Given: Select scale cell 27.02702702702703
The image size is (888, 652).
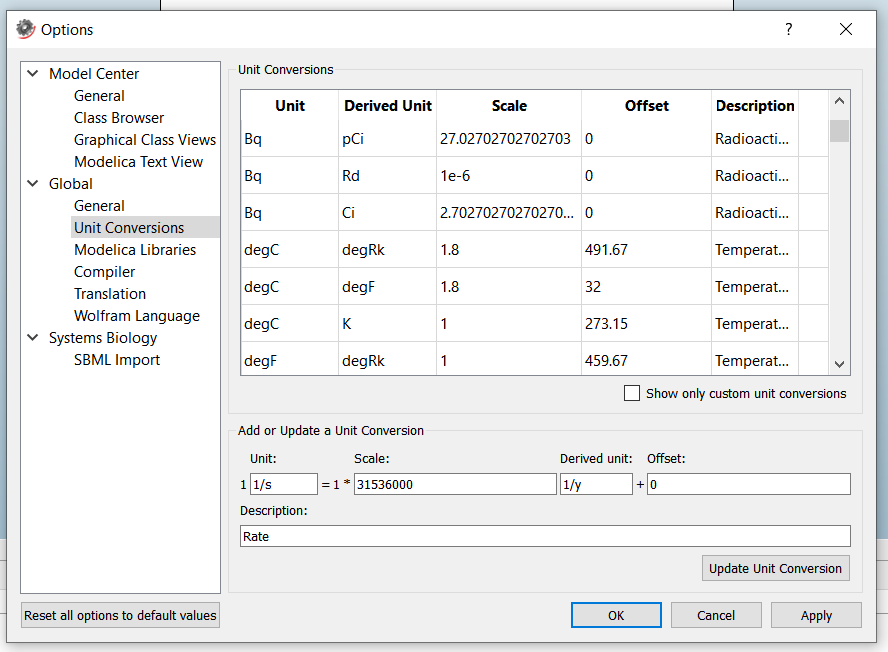Looking at the screenshot, I should (x=509, y=139).
